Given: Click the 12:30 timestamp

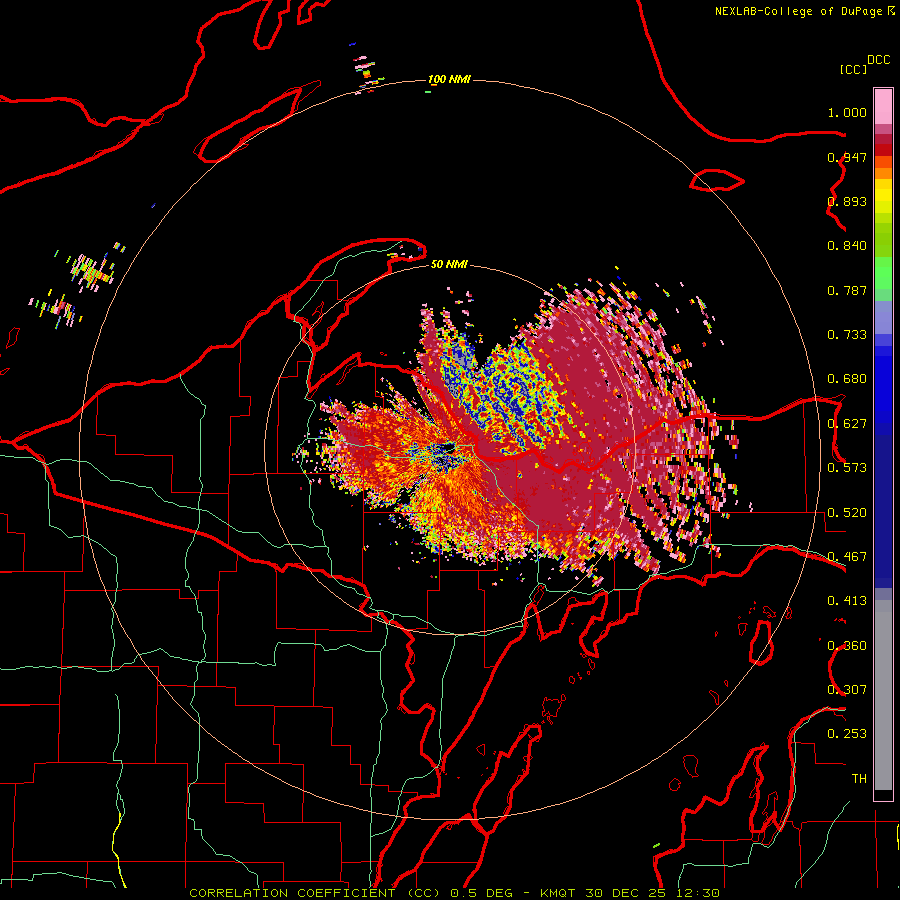Looking at the screenshot, I should pos(697,893).
